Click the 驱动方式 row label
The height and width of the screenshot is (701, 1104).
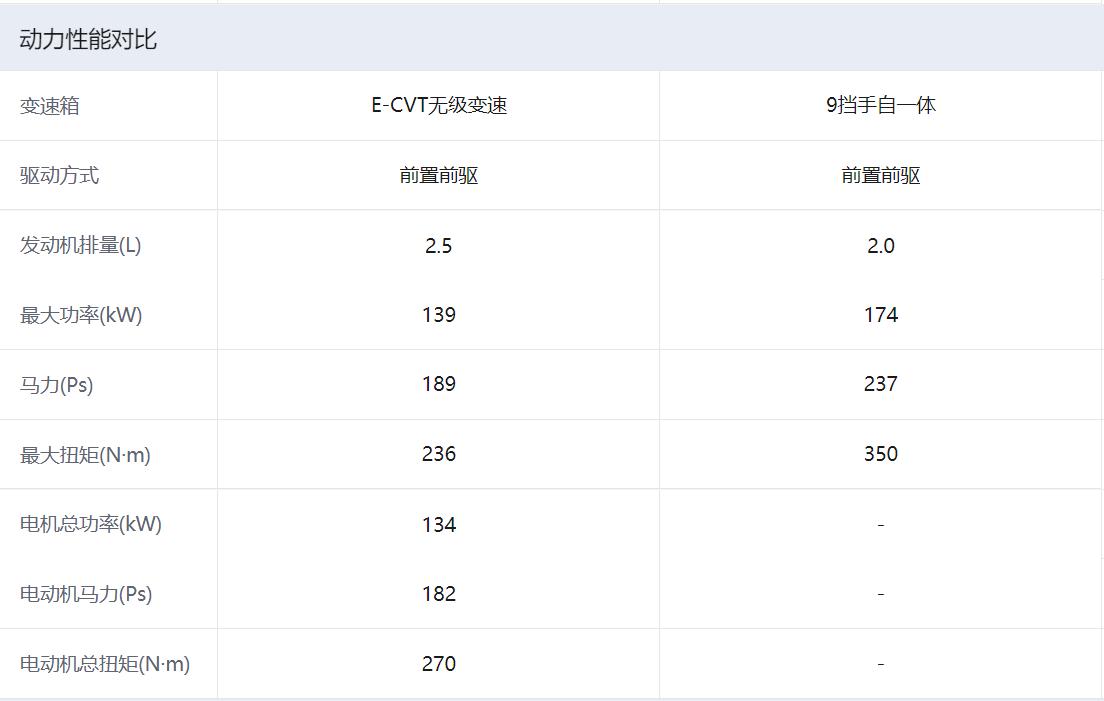pyautogui.click(x=60, y=176)
